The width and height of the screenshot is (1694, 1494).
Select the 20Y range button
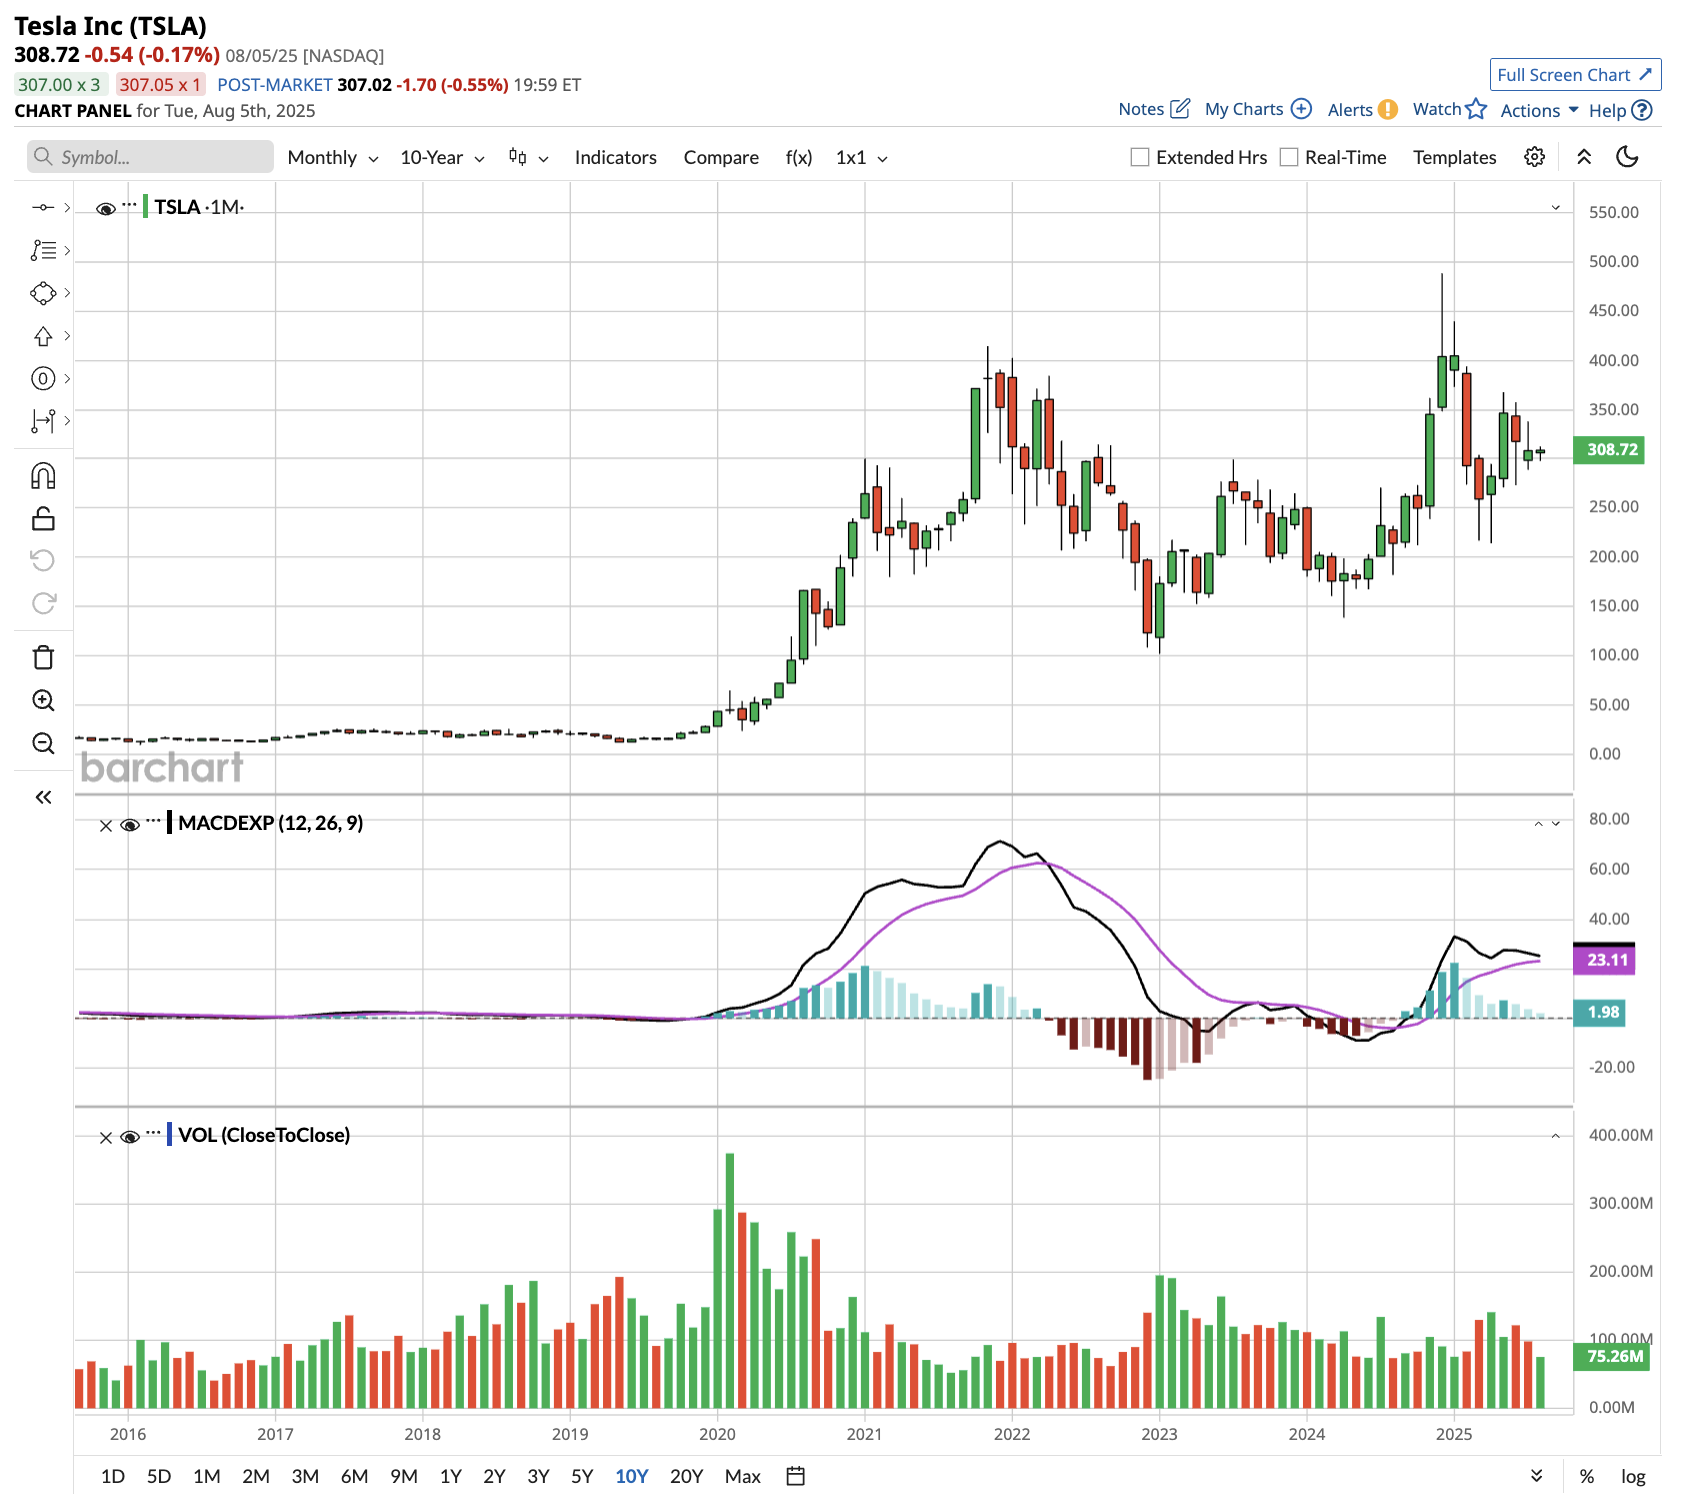click(x=687, y=1476)
